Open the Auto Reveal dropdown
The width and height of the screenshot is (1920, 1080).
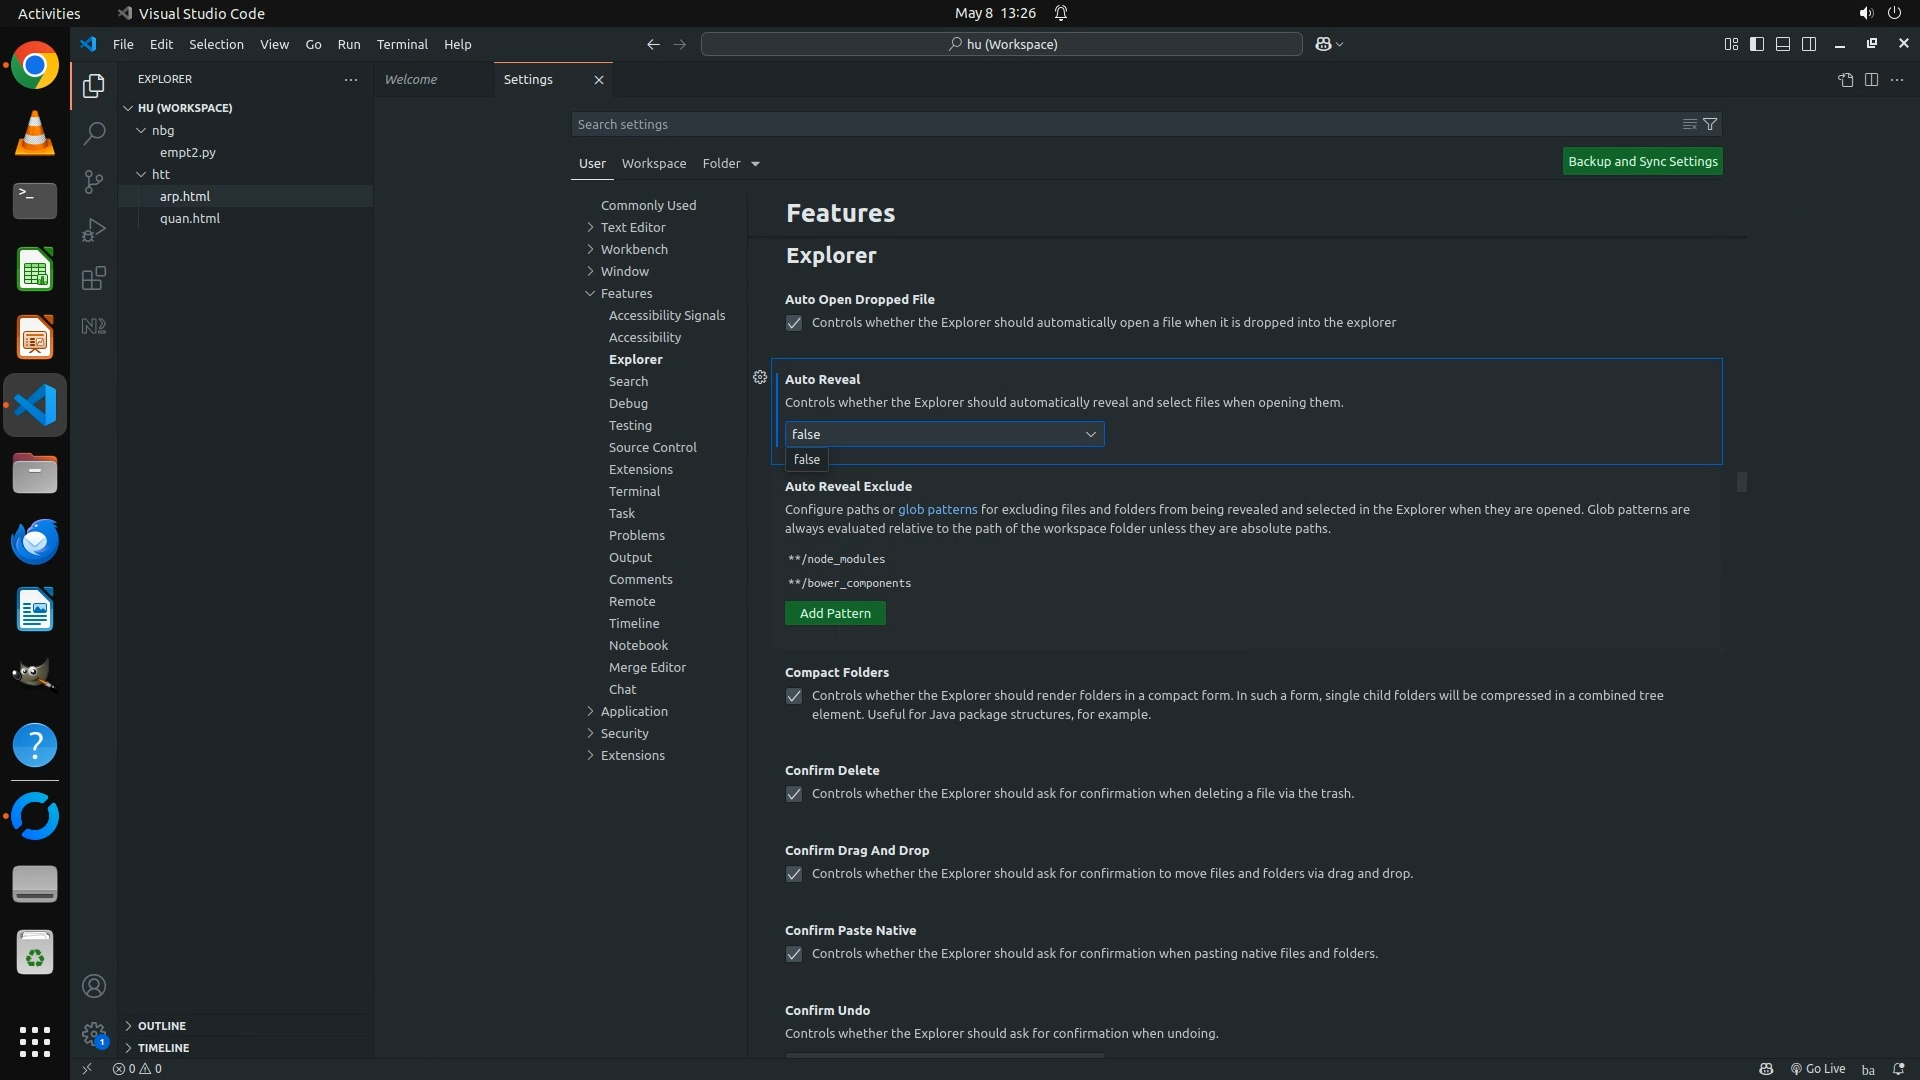[944, 434]
